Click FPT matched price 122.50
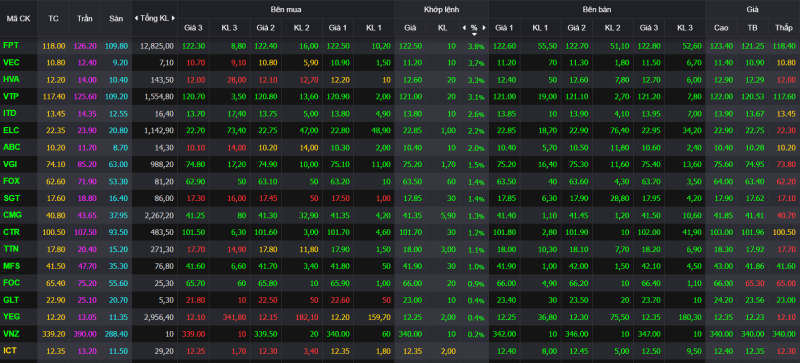The width and height of the screenshot is (800, 363). [410, 46]
